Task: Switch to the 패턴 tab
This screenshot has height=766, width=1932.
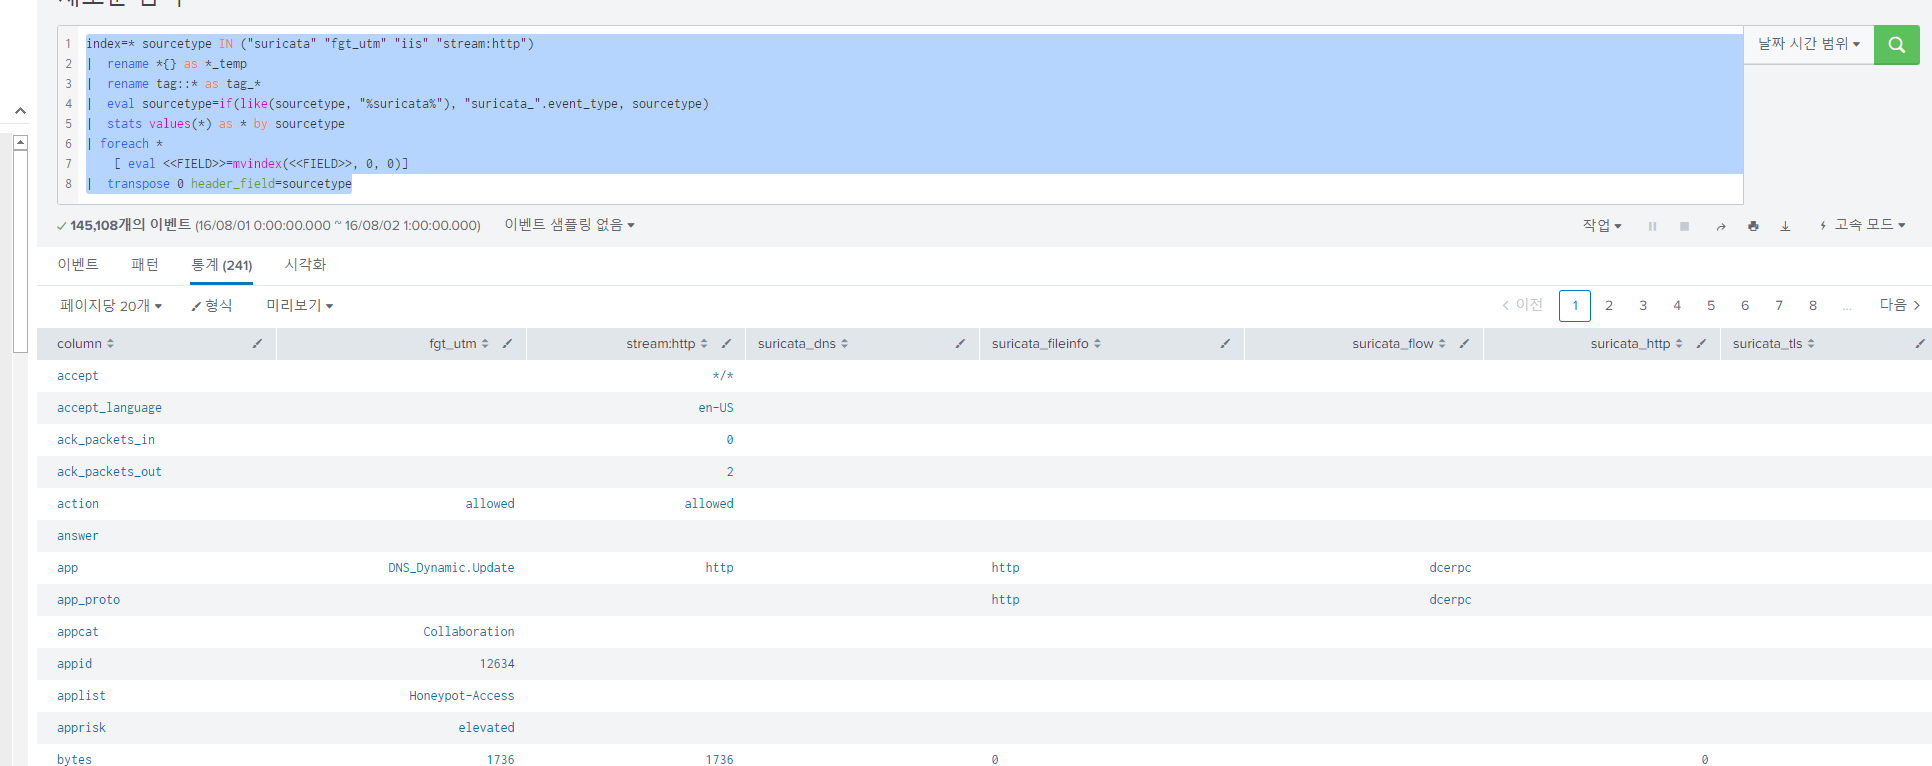Action: point(145,264)
